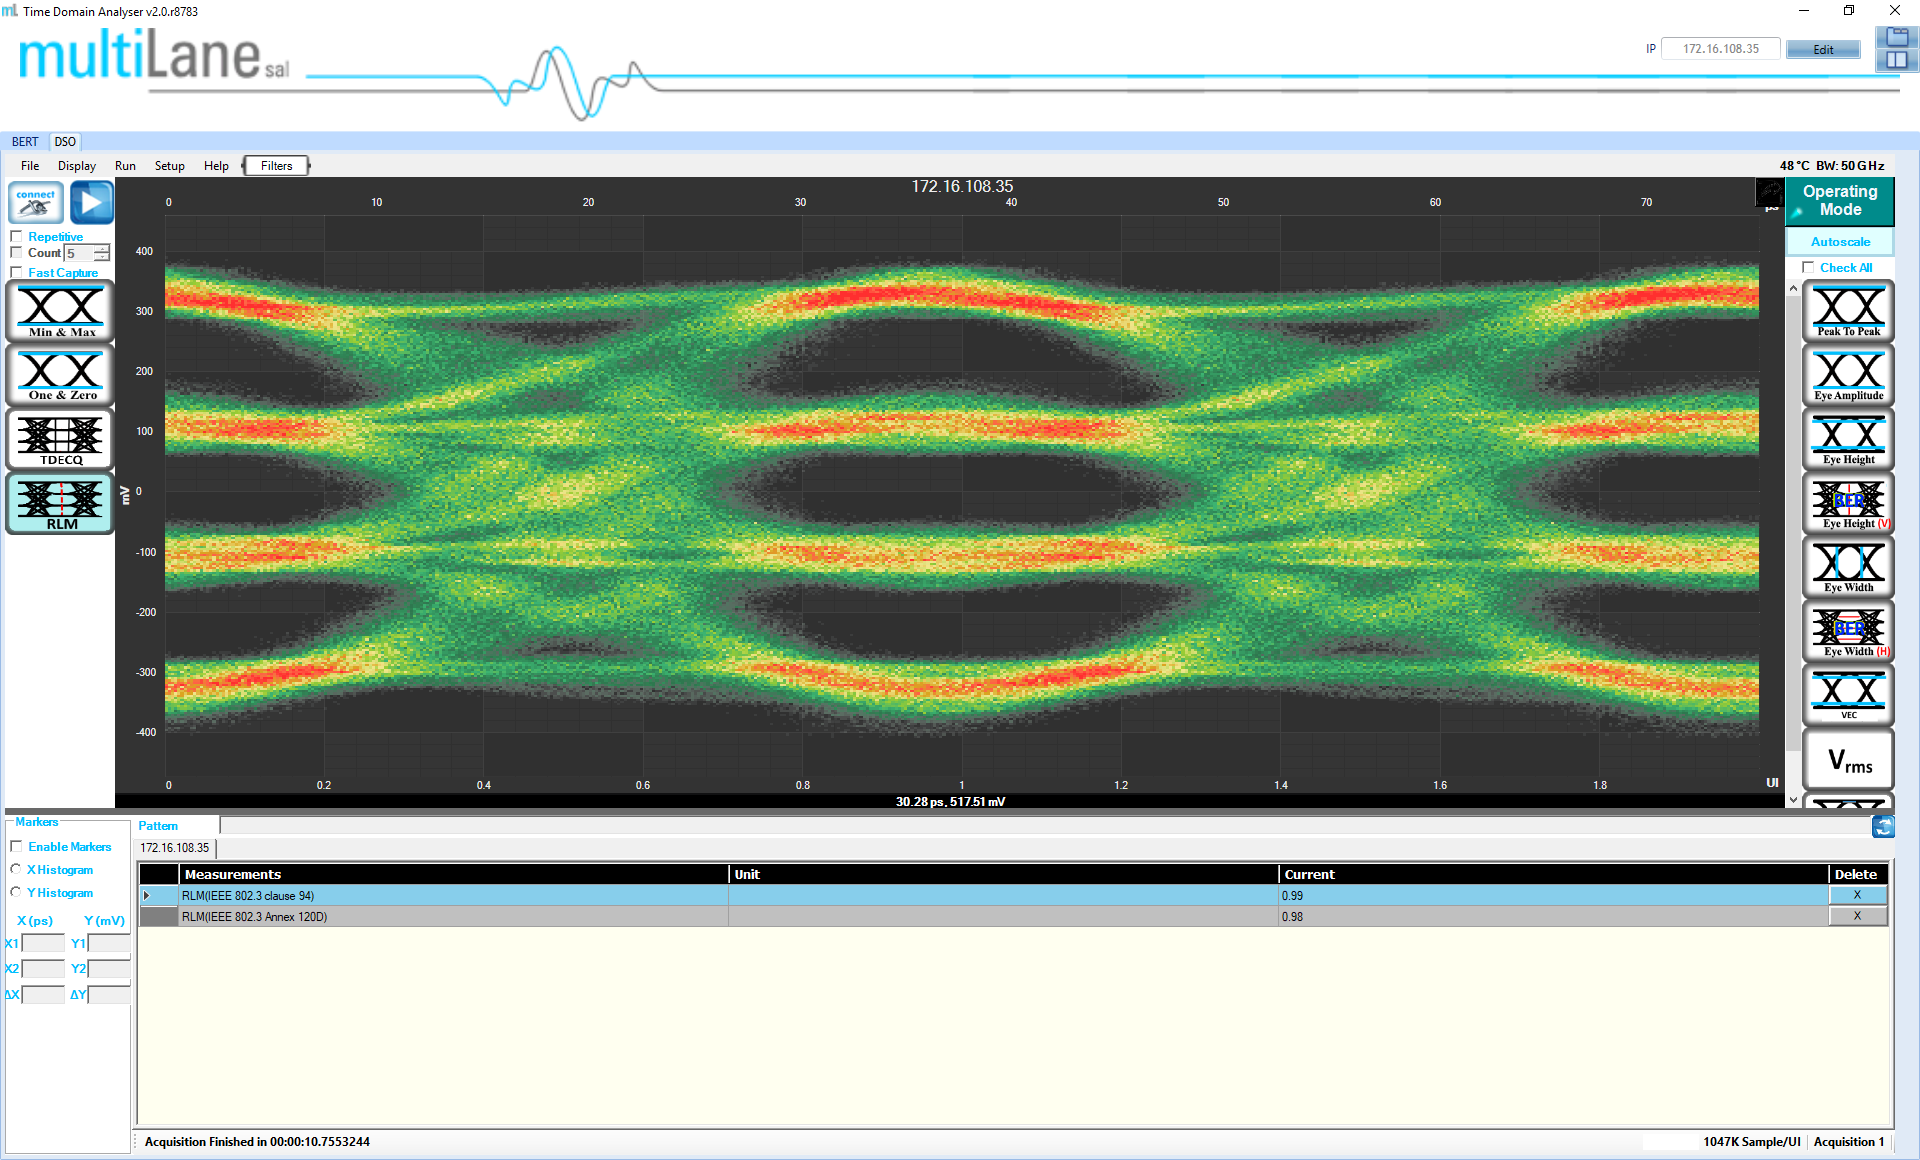Click the Peak To Peak icon
The width and height of the screenshot is (1920, 1160).
1848,311
